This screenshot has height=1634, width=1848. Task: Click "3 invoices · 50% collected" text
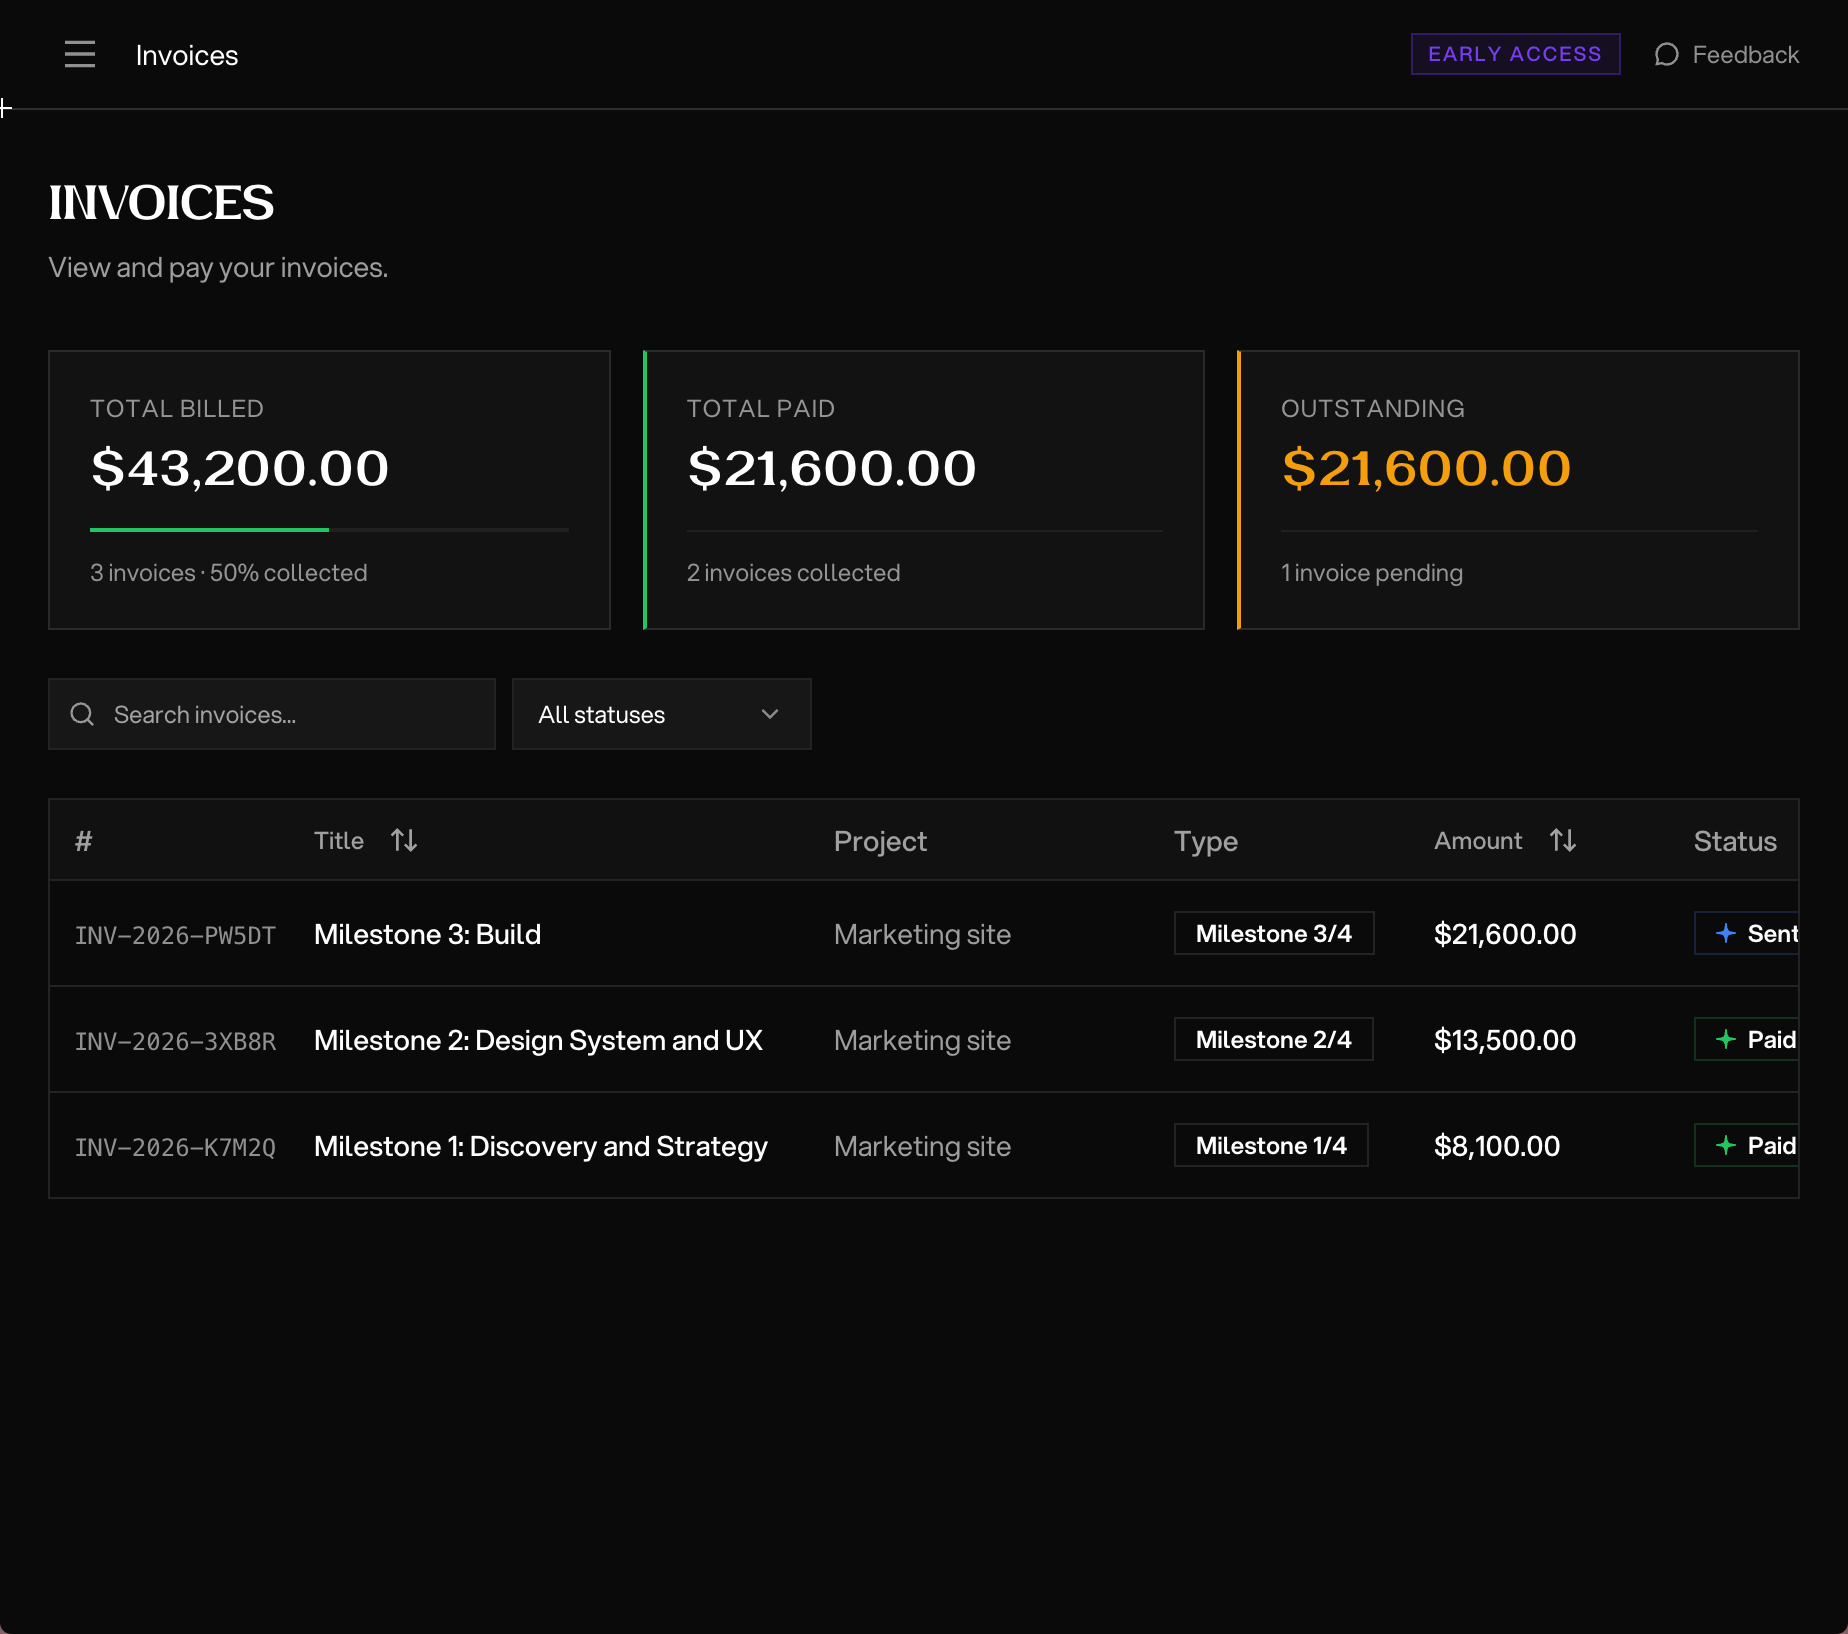[229, 572]
